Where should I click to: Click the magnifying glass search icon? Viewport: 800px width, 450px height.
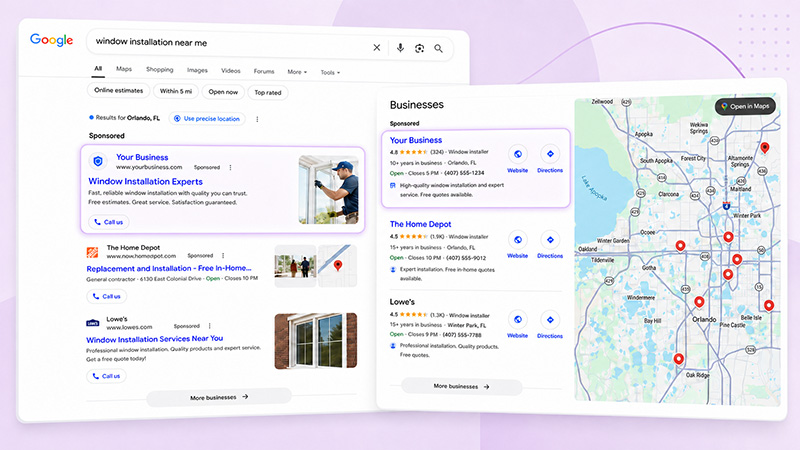point(438,48)
